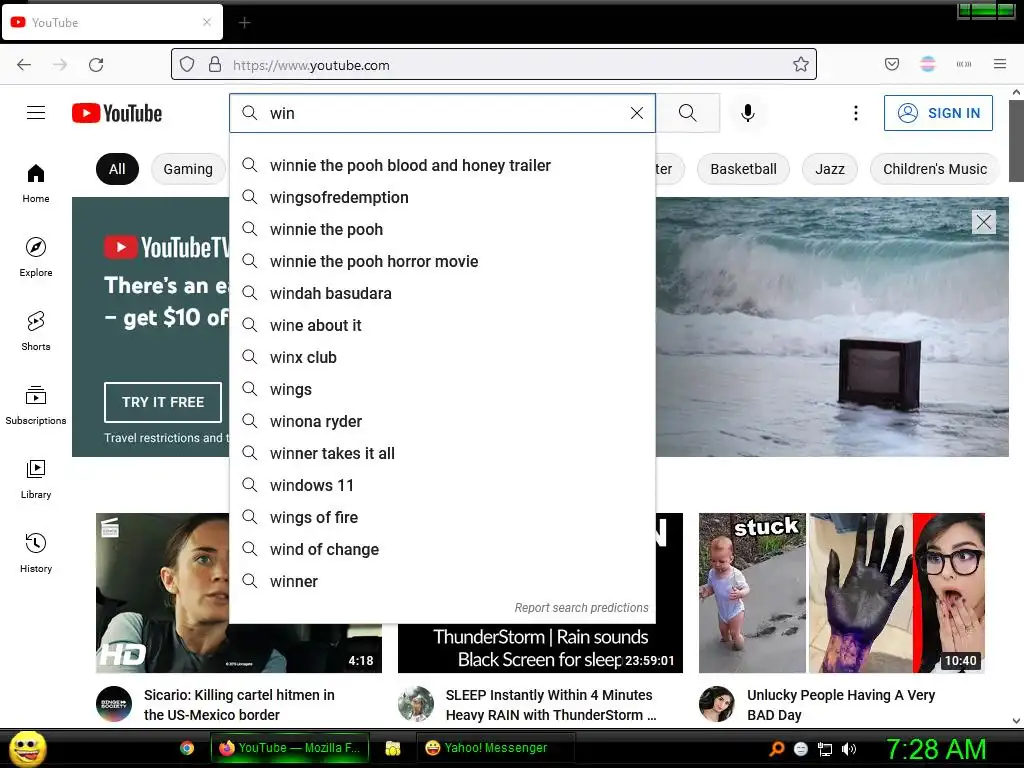Viewport: 1024px width, 768px height.
Task: Open the YouTube hamburger guide menu
Action: pyautogui.click(x=36, y=113)
